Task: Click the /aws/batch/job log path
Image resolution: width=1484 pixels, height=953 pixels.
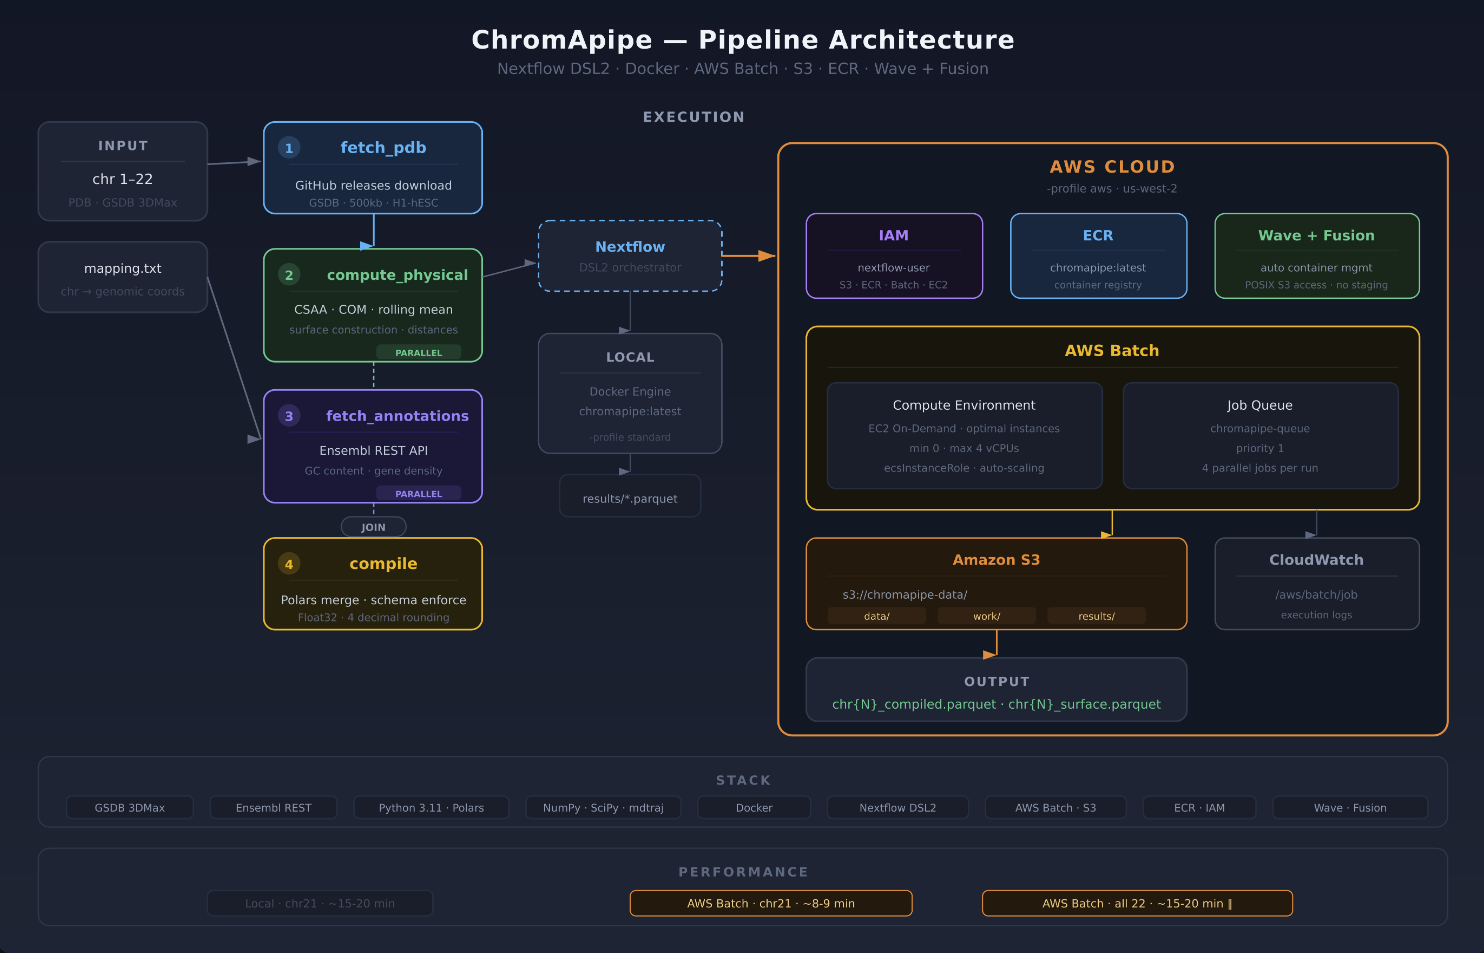Action: pos(1316,595)
